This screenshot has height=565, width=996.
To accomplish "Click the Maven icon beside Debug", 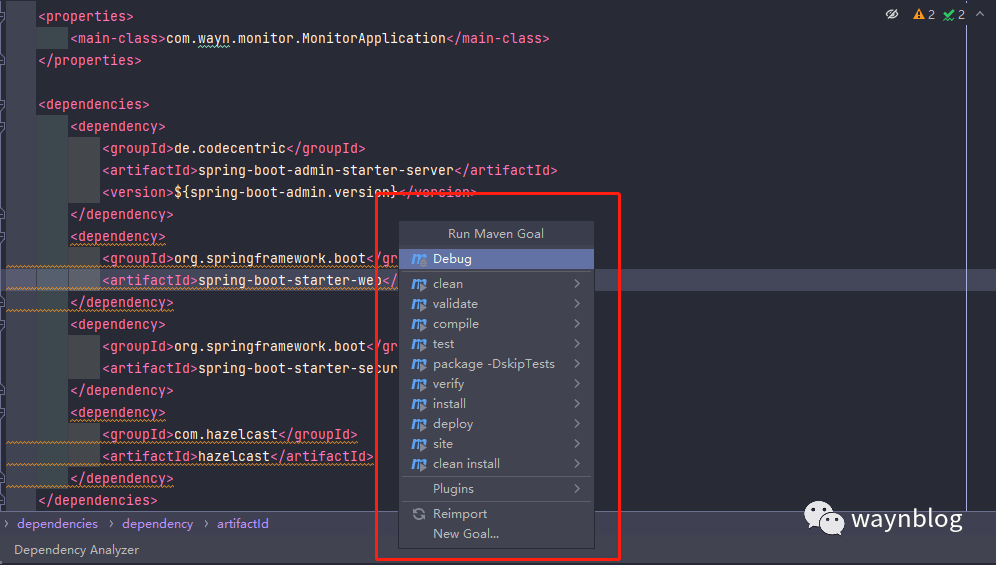I will [x=419, y=259].
